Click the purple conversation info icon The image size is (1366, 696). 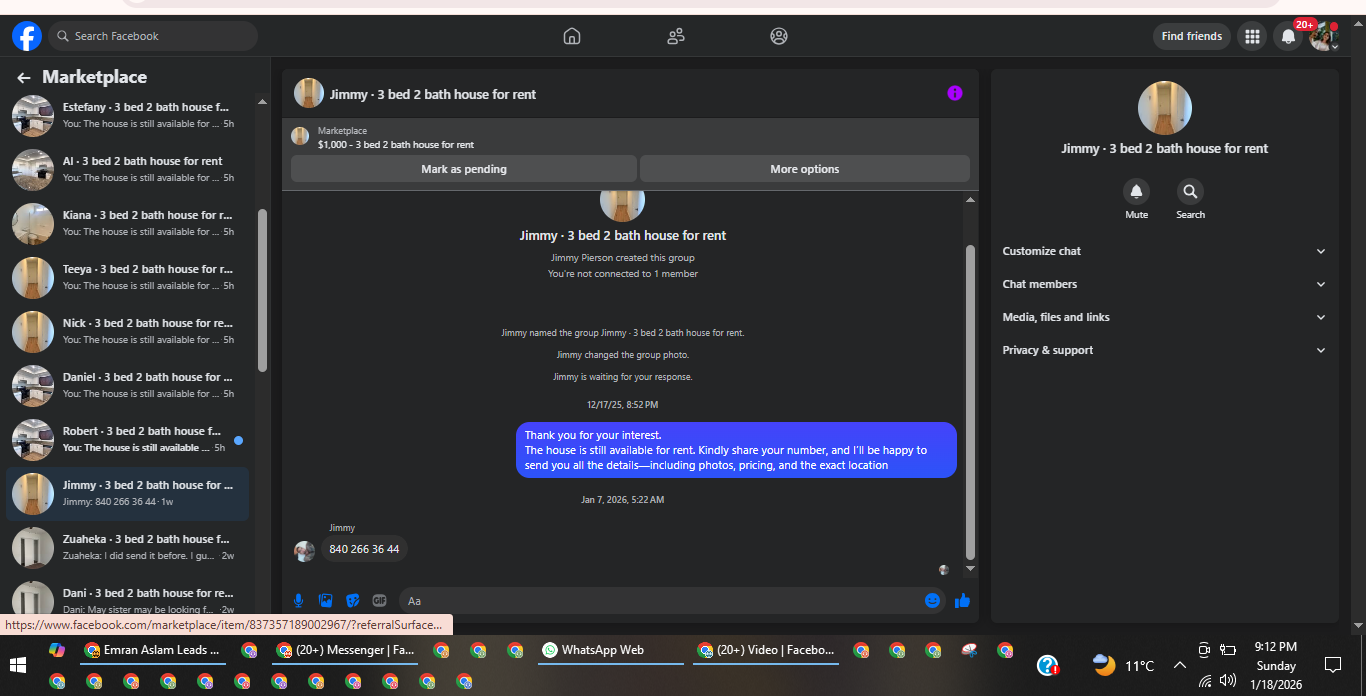(x=955, y=93)
